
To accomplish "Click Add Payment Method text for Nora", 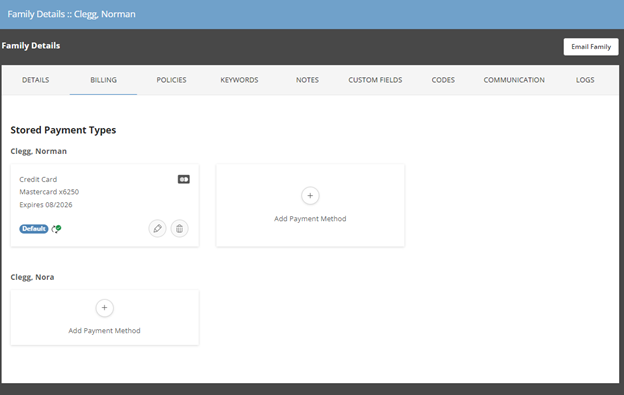I will (104, 331).
